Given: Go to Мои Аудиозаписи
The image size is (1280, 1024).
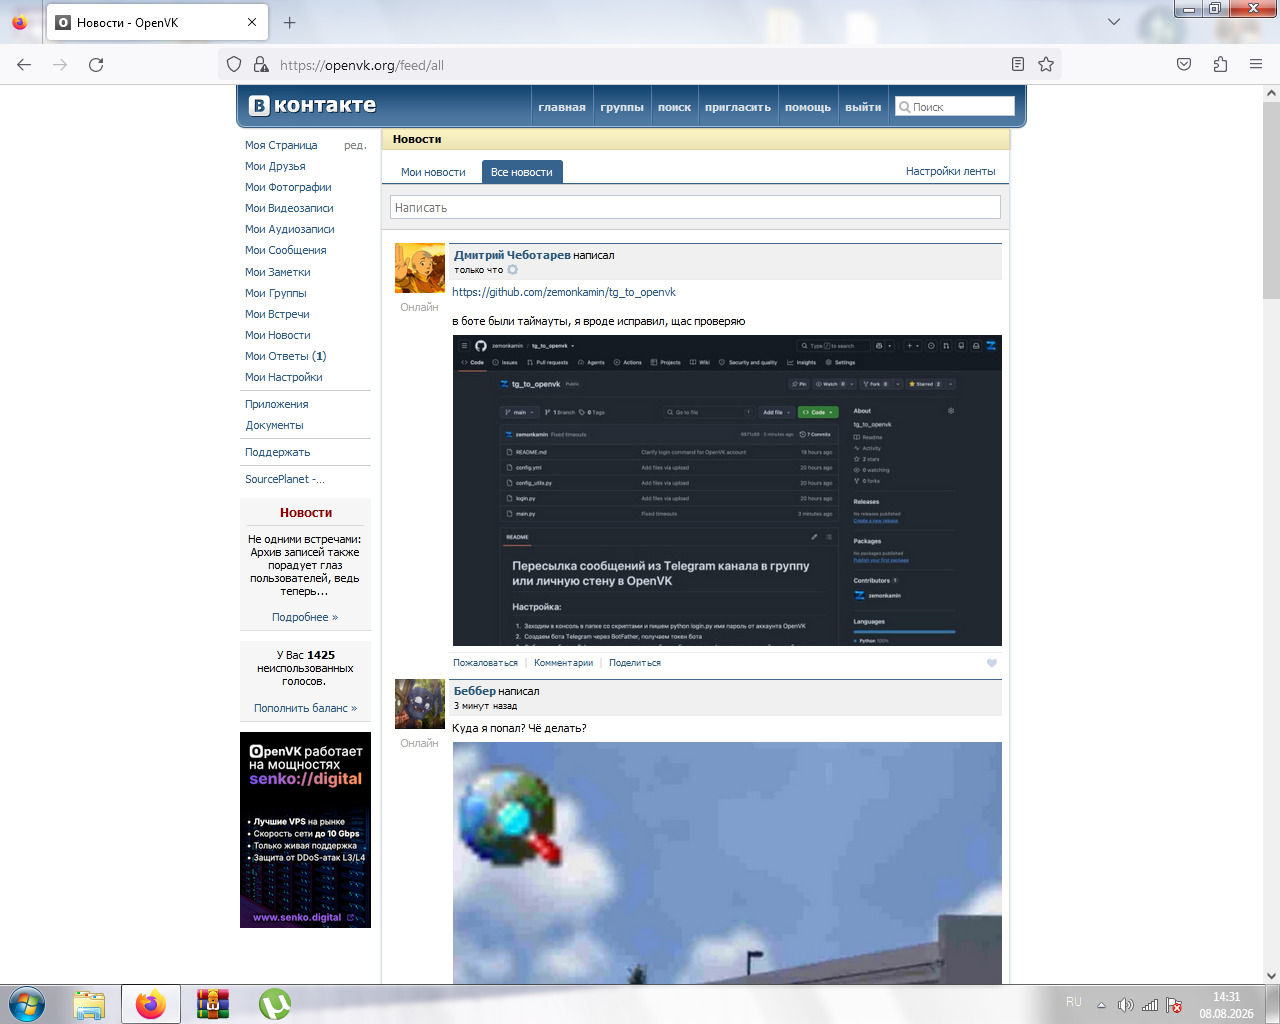Looking at the screenshot, I should [290, 229].
